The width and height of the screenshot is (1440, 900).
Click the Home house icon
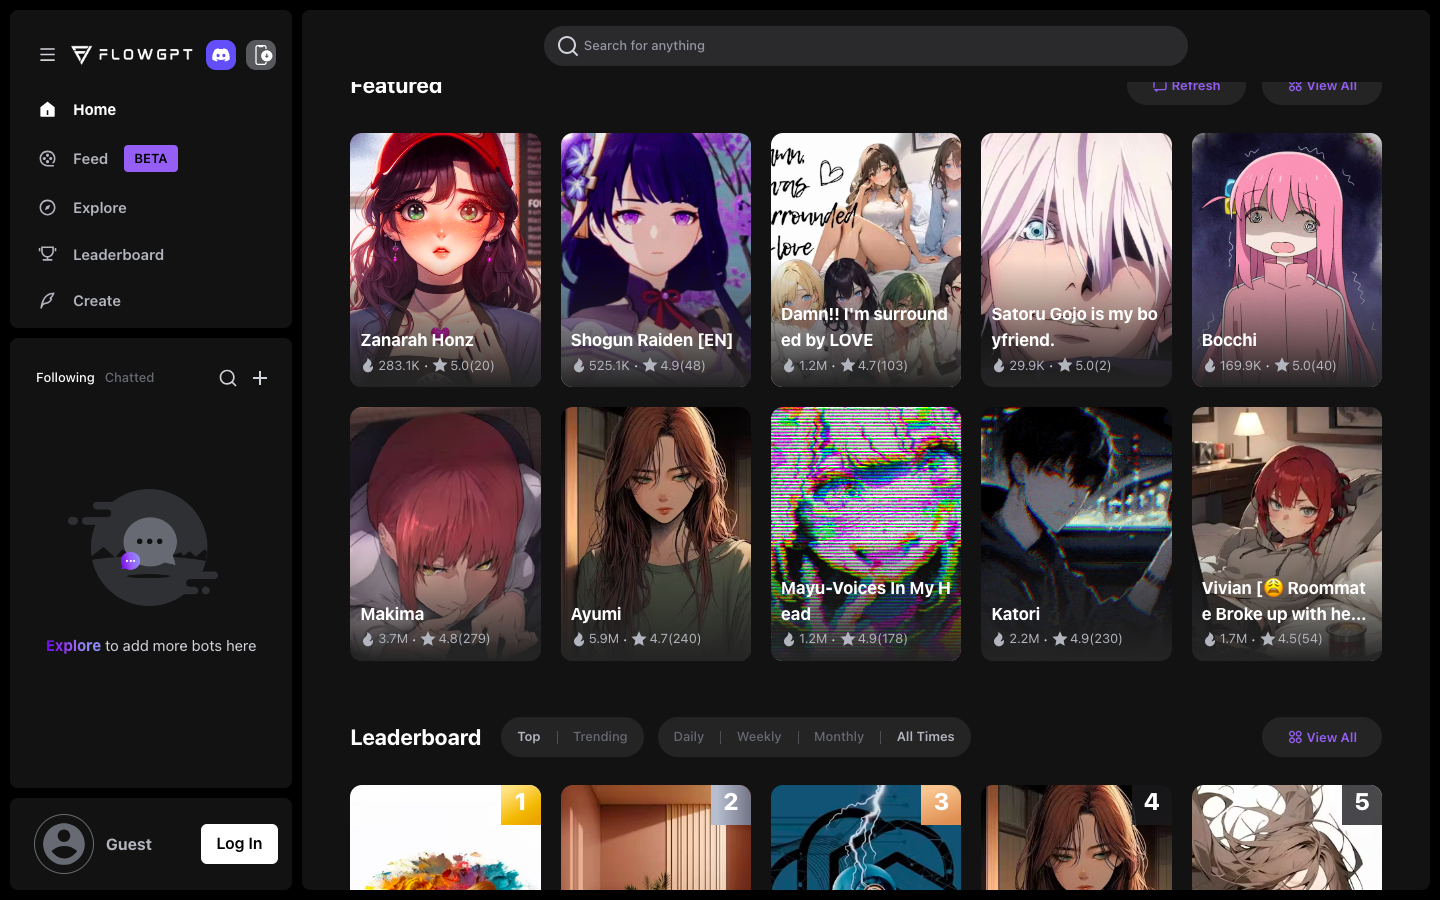[x=47, y=110]
